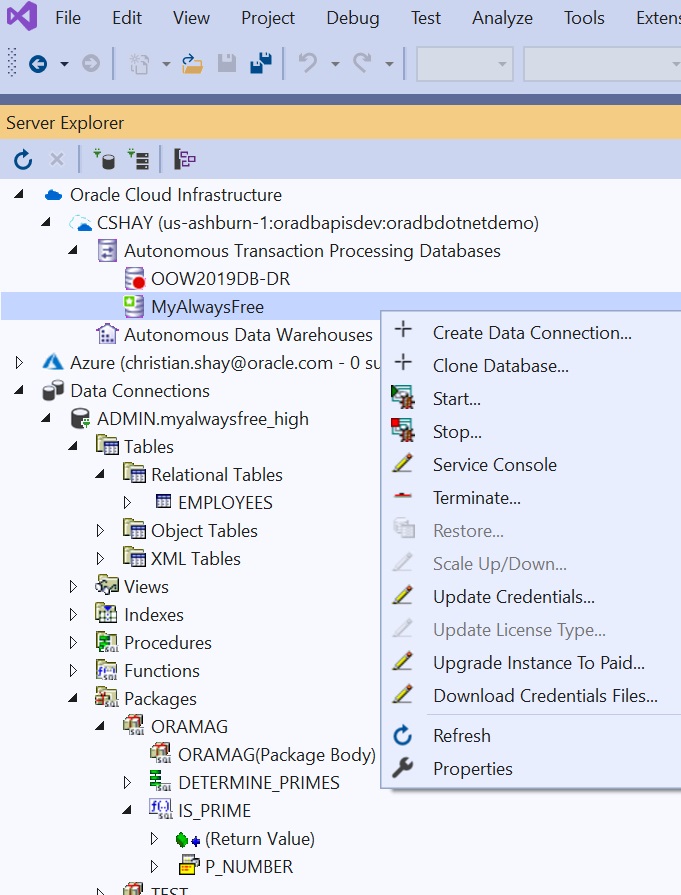The image size is (681, 895).
Task: Expand the EMPLOYEES table node
Action: [x=127, y=502]
